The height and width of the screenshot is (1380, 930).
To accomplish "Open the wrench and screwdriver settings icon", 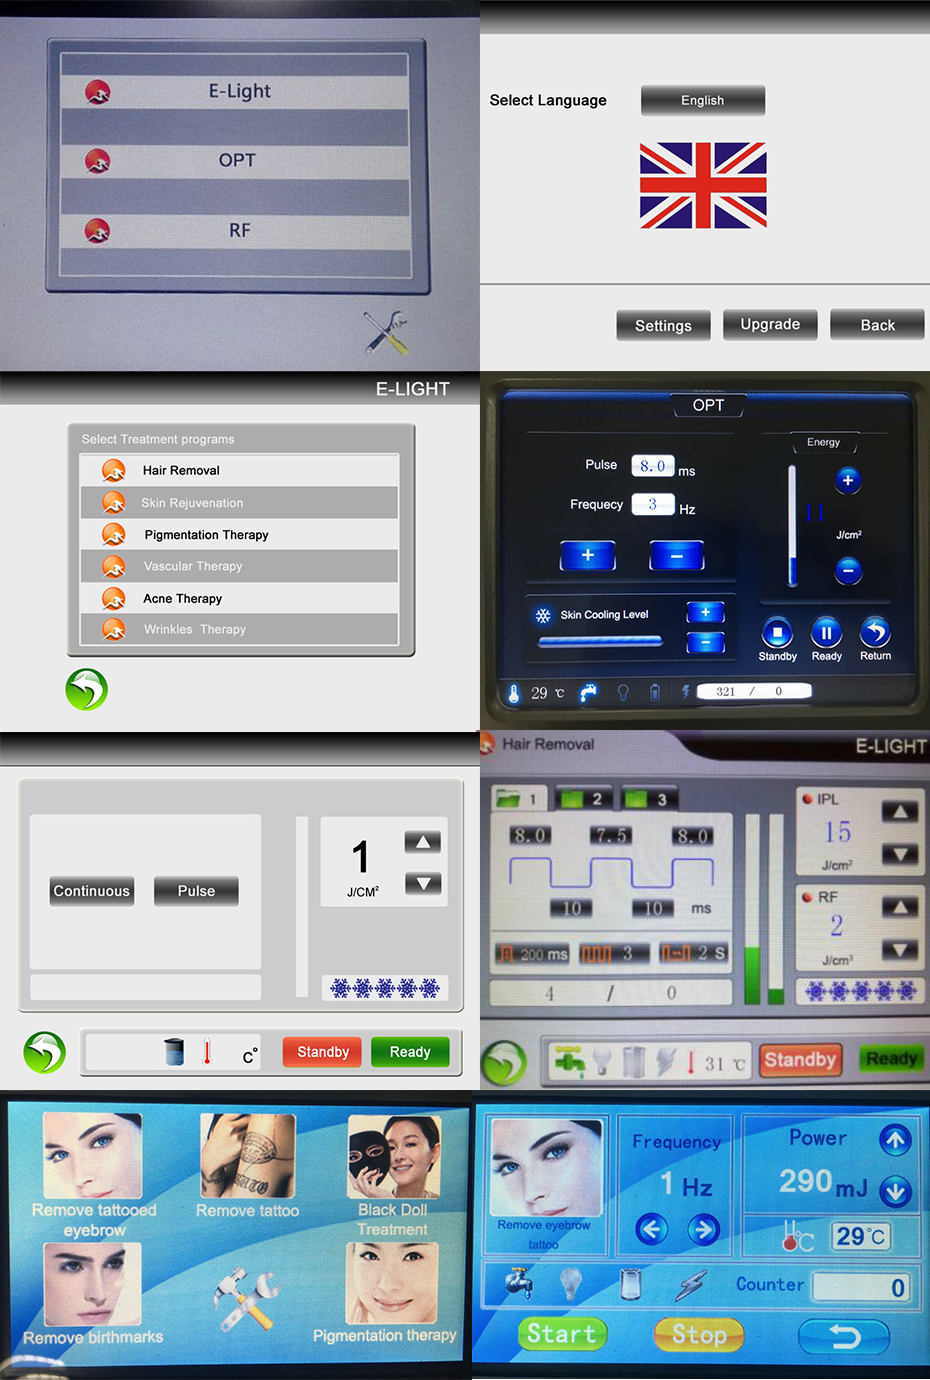I will [x=385, y=333].
